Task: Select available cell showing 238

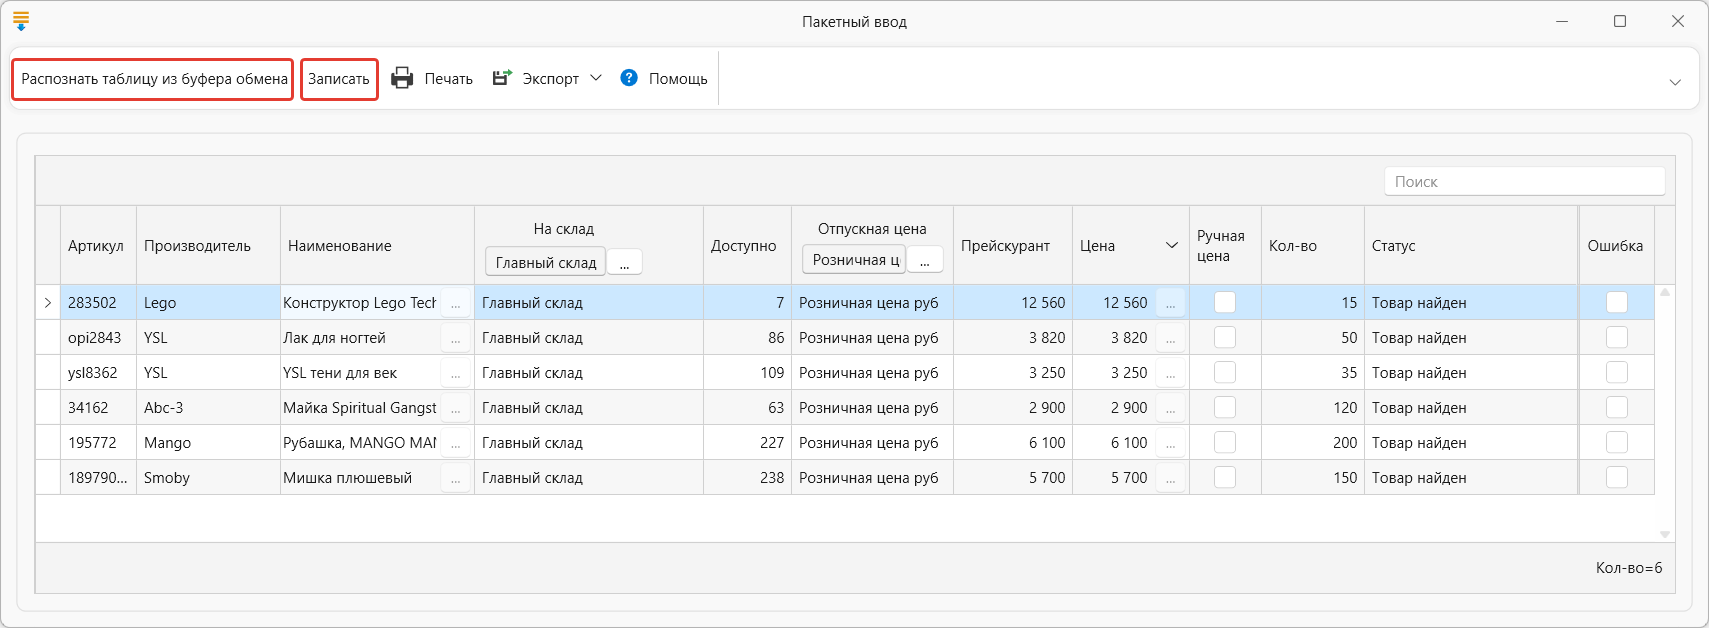Action: (x=747, y=477)
